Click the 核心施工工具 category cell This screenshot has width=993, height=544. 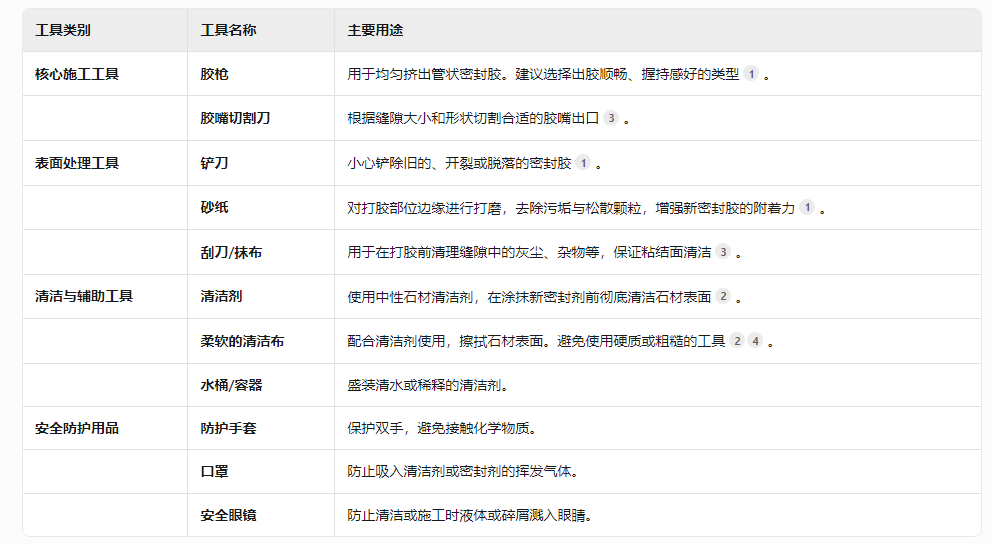coord(77,74)
